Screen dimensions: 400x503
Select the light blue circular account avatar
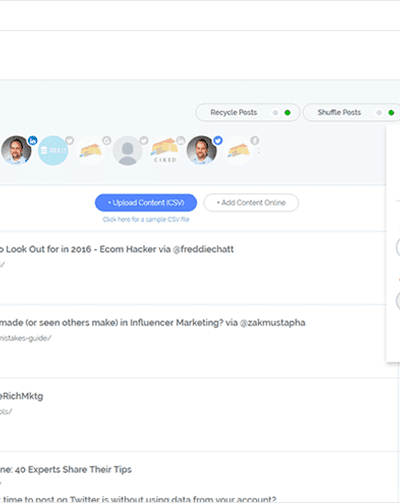[53, 150]
